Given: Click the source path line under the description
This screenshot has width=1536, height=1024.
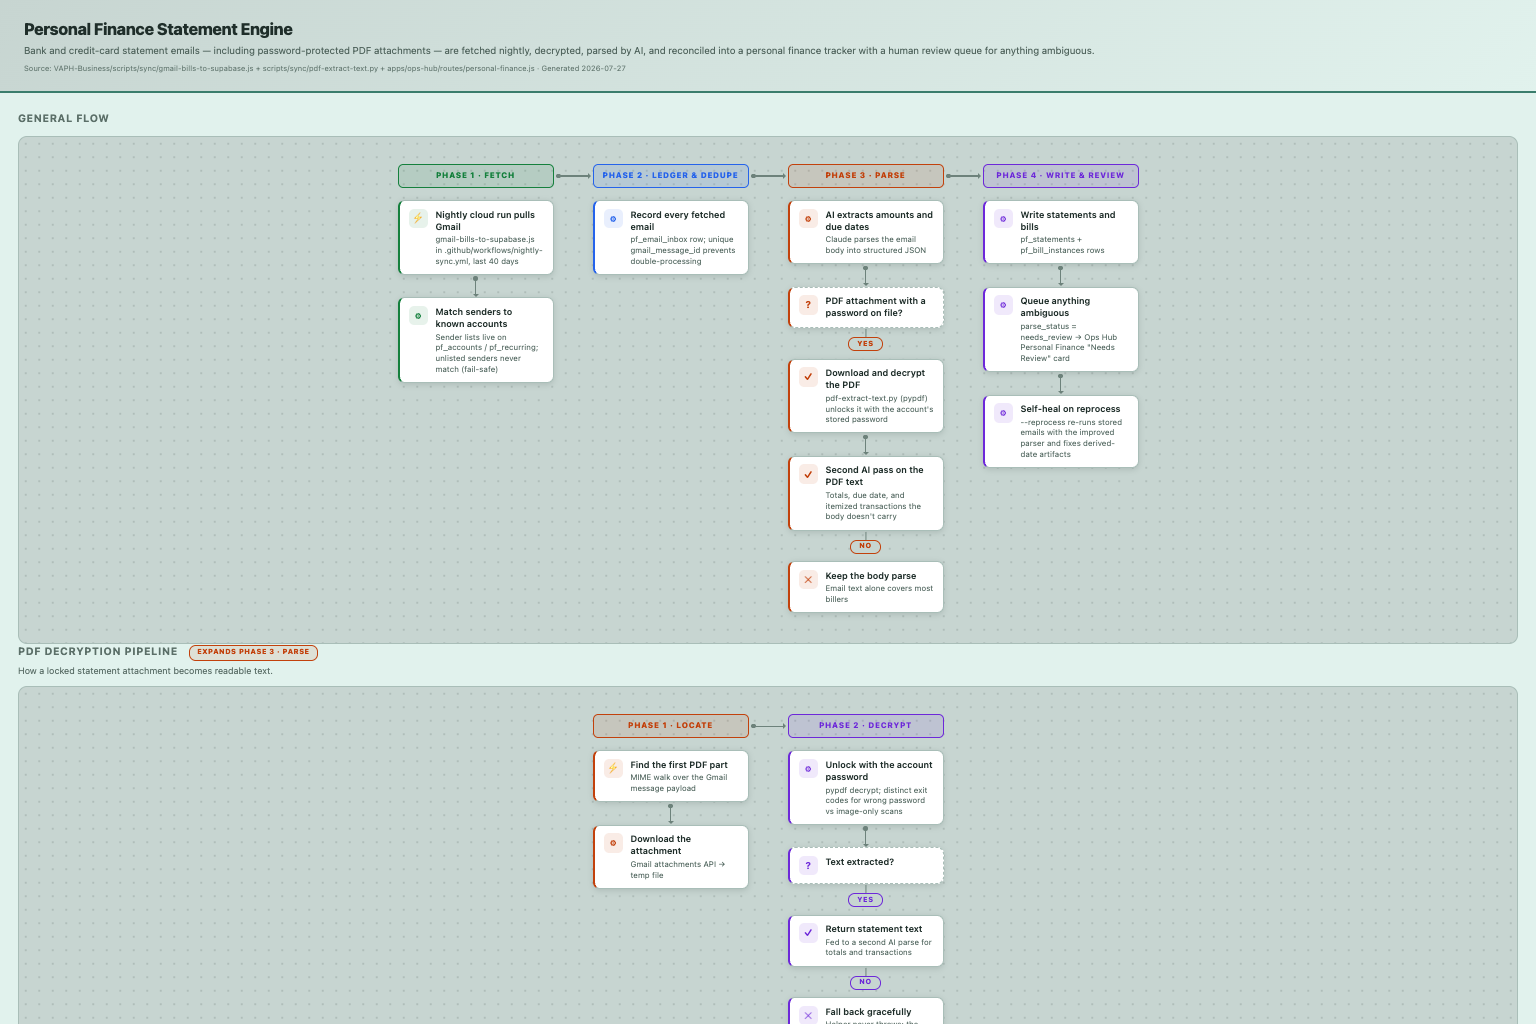Looking at the screenshot, I should click(325, 69).
